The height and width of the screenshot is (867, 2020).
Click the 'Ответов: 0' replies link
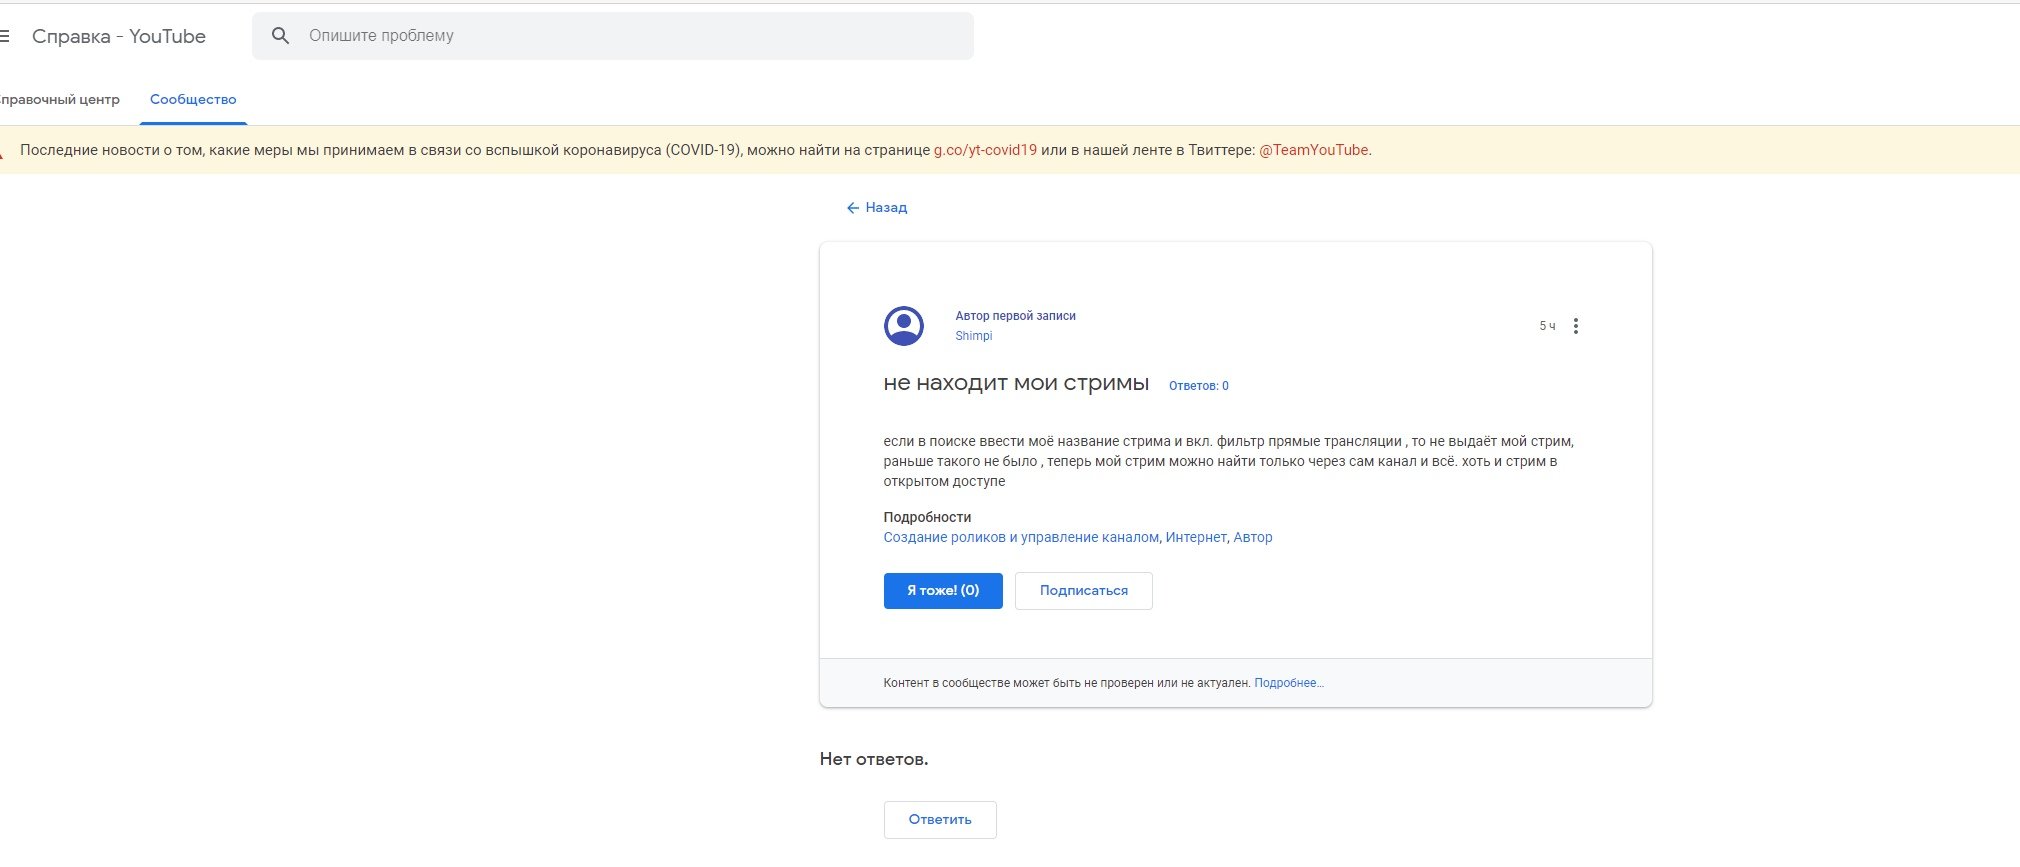click(1198, 386)
